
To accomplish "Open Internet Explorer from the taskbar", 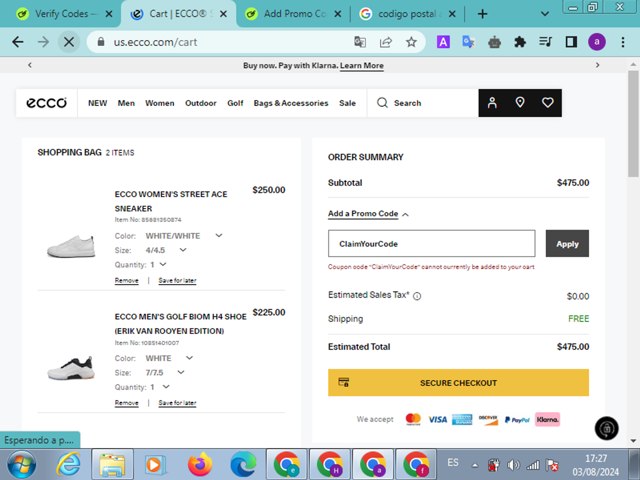I will point(68,464).
